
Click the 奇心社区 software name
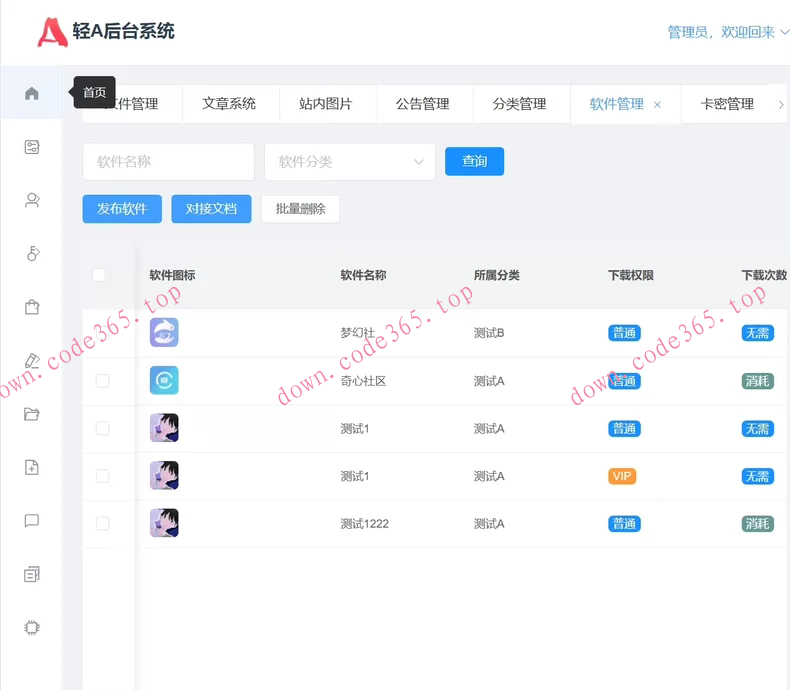pyautogui.click(x=363, y=381)
